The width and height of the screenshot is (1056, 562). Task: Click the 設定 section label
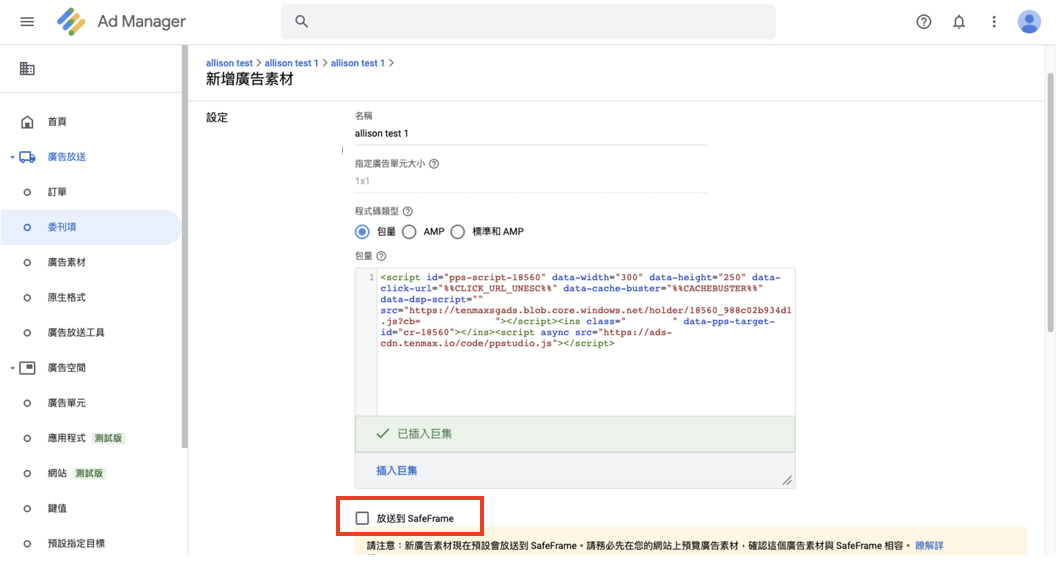coord(217,117)
